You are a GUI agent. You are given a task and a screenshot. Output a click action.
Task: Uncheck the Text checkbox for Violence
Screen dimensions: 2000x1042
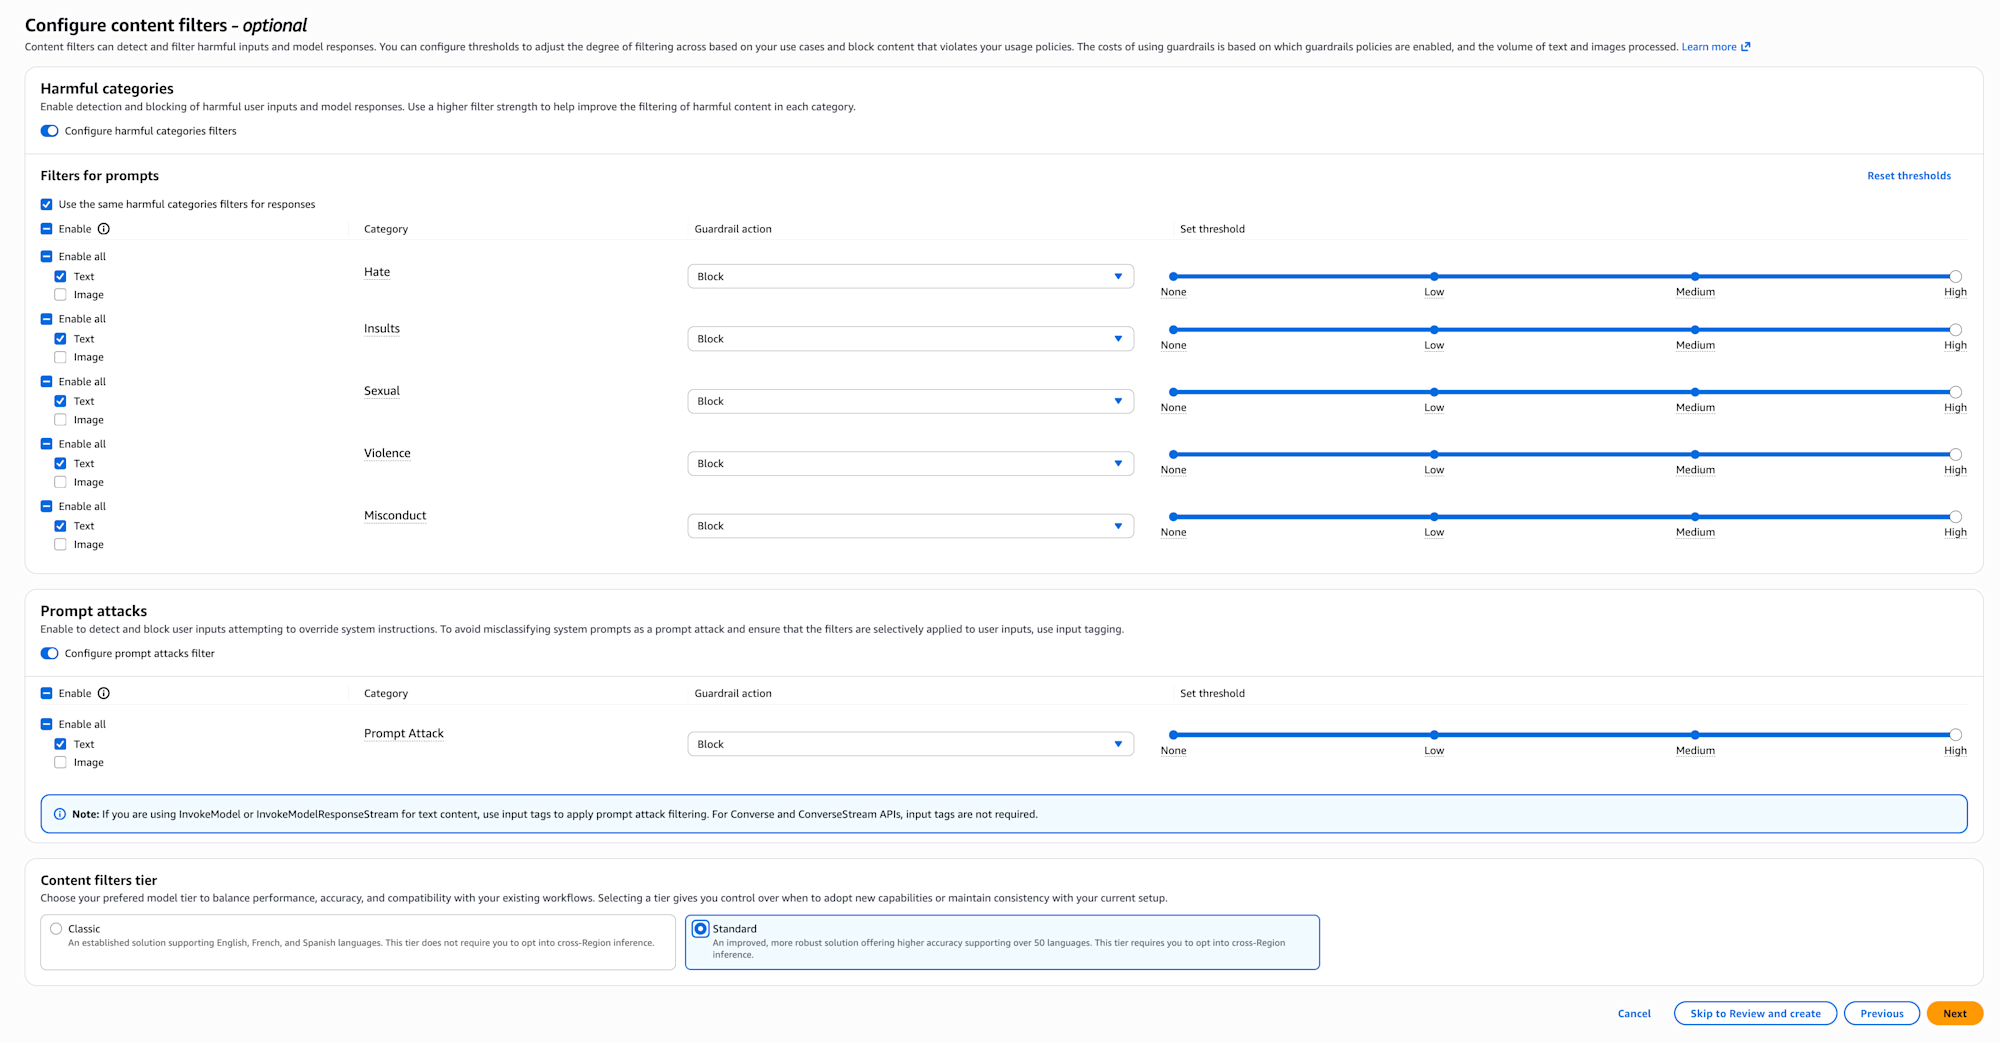tap(61, 464)
